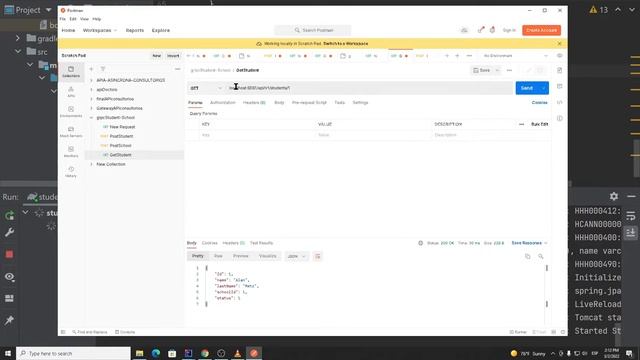Open the documentation icon in right sidebar
This screenshot has width=640, height=360.
click(x=560, y=70)
